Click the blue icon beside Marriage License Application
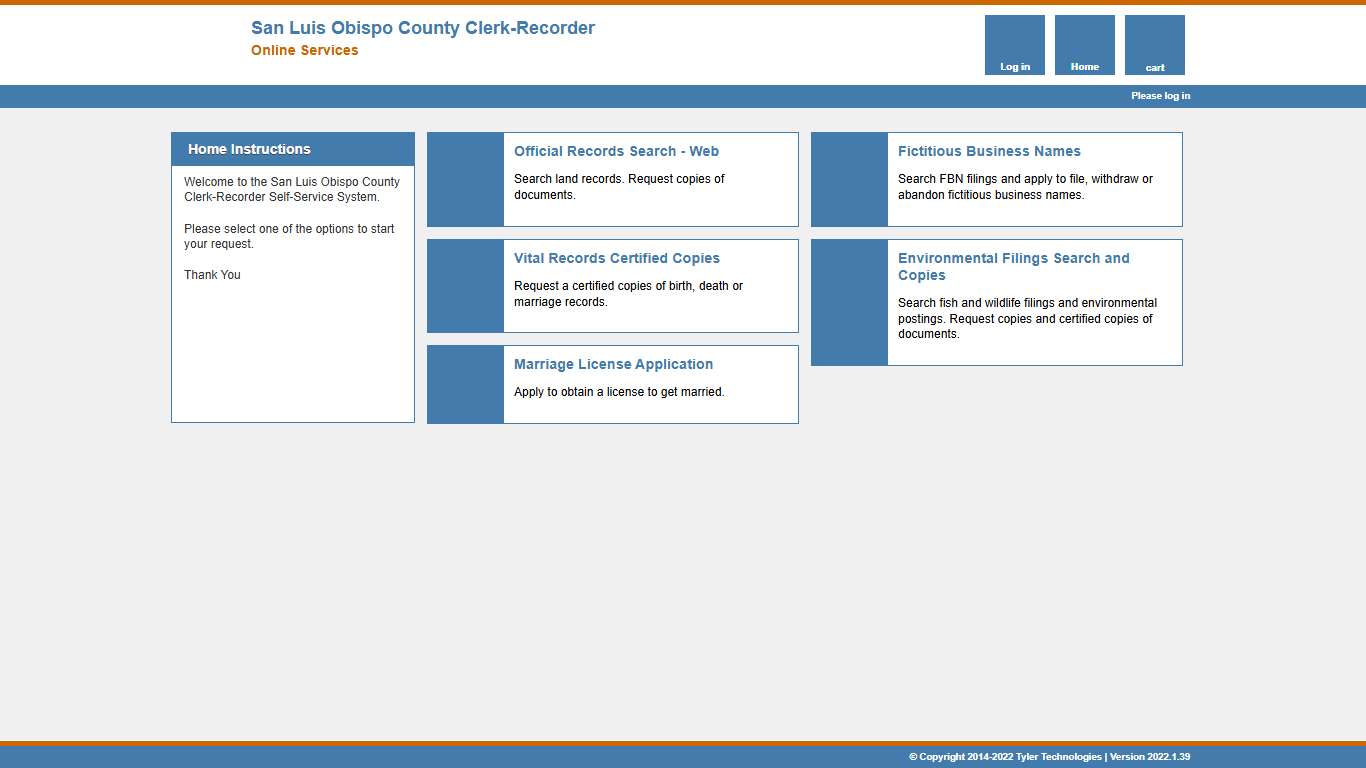The image size is (1366, 768). click(465, 385)
